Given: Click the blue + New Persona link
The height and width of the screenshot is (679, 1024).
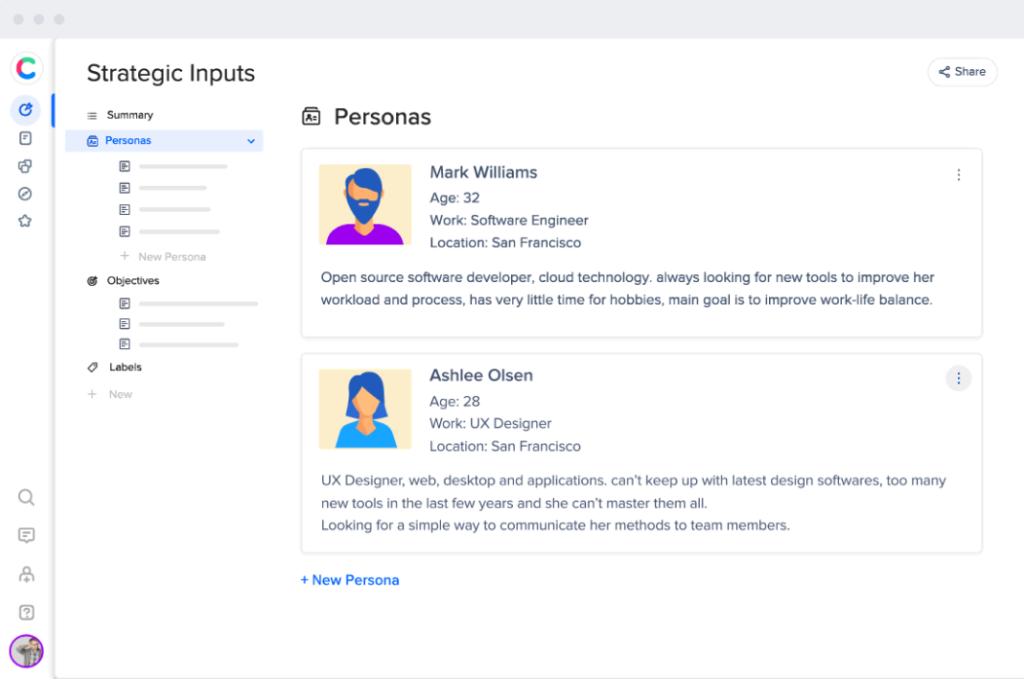Looking at the screenshot, I should pos(350,580).
